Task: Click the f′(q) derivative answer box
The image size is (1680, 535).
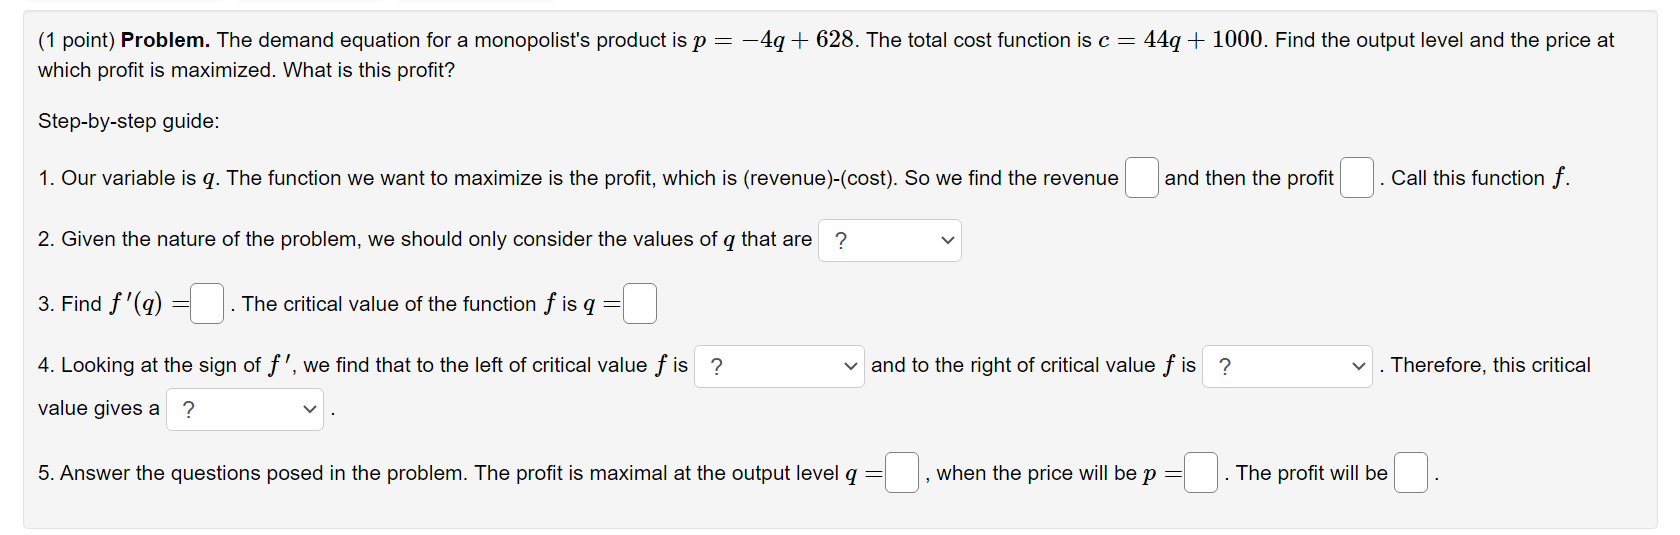Action: click(207, 304)
